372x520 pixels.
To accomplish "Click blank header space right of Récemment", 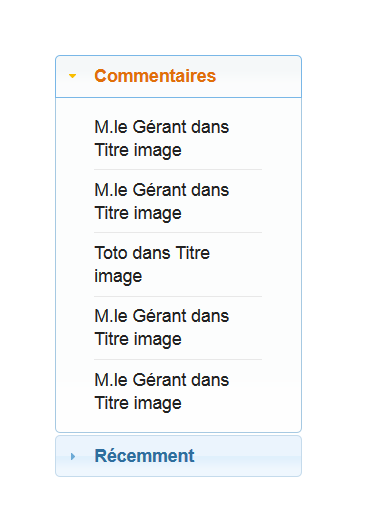I will (x=247, y=456).
